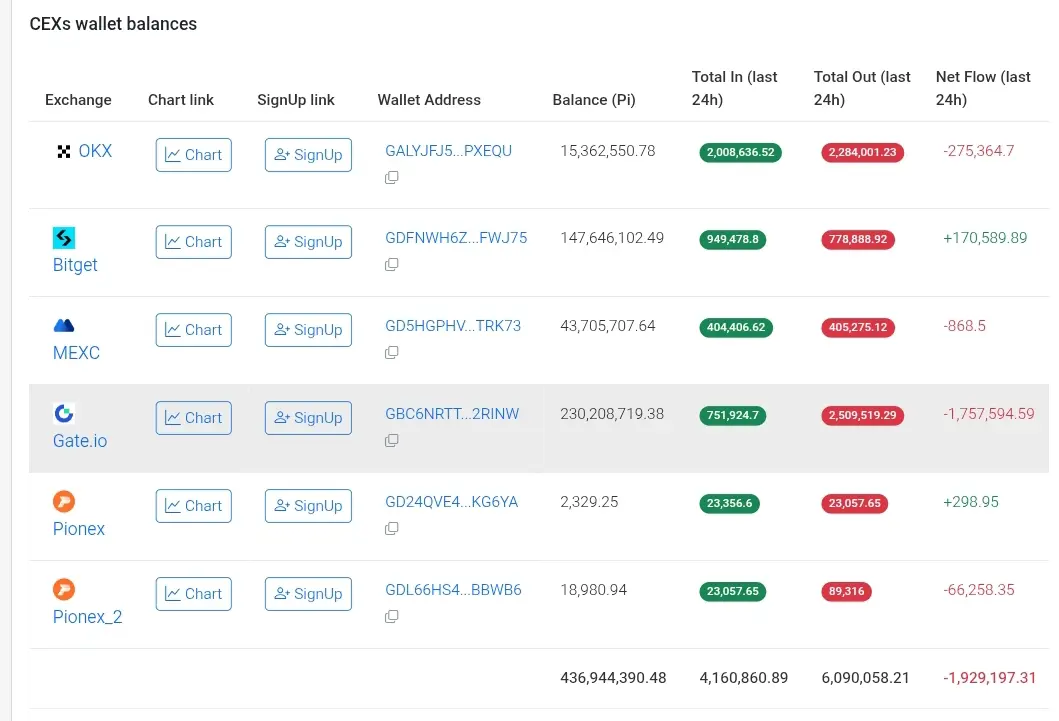Click the Gate.io exchange logo
Screen dimensions: 1059x721
coord(64,414)
